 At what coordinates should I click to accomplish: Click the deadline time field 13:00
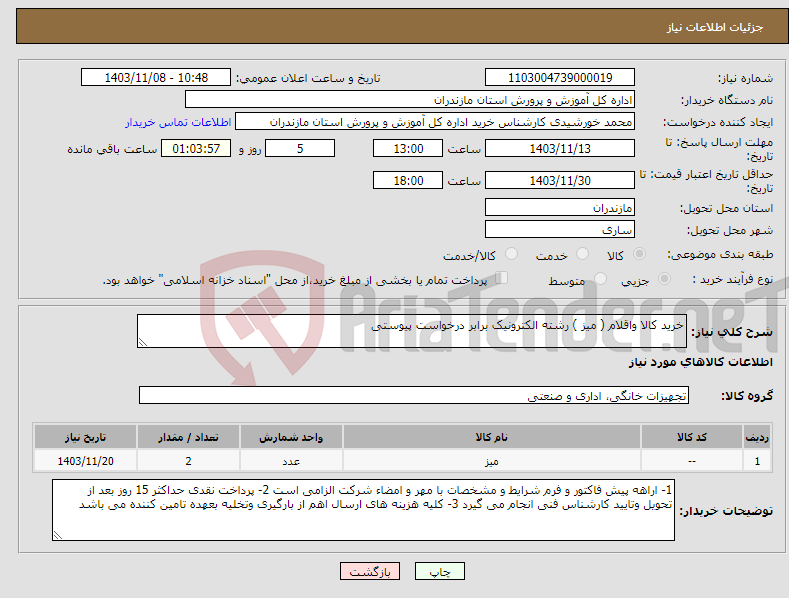[x=408, y=148]
